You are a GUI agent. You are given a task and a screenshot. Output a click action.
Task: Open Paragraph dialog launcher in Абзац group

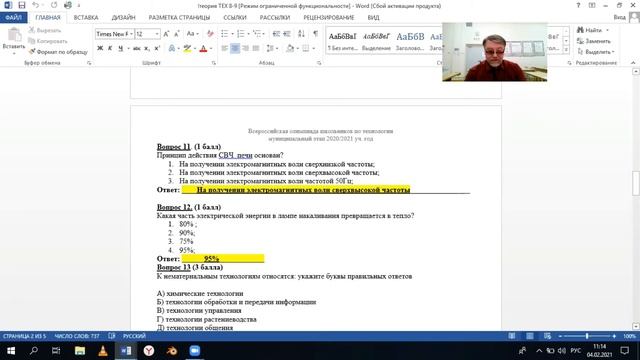pos(319,63)
